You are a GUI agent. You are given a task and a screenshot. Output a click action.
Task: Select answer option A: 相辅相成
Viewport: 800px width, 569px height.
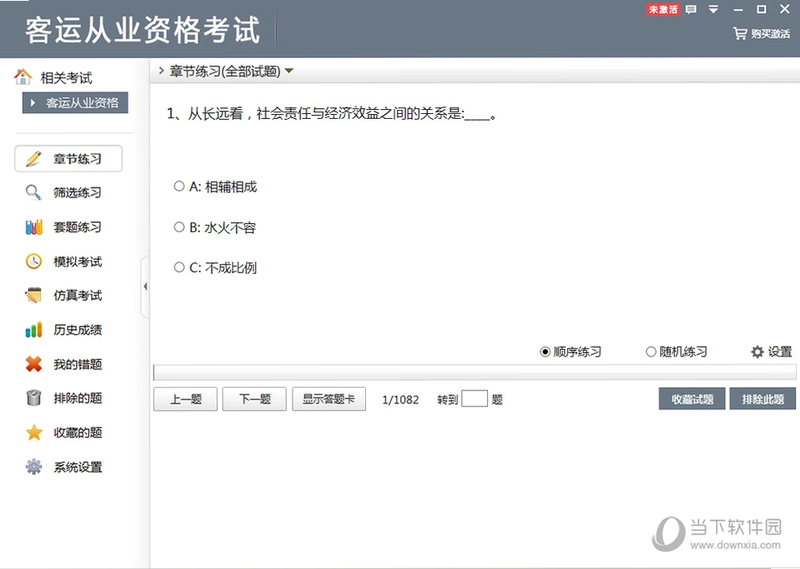[179, 186]
